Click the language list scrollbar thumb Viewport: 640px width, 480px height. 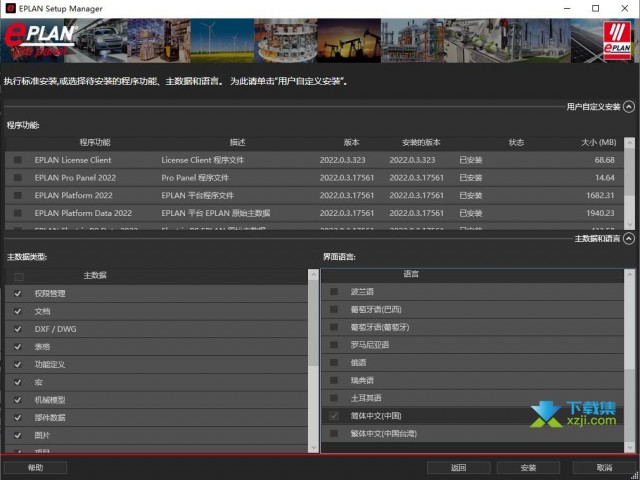[x=630, y=404]
